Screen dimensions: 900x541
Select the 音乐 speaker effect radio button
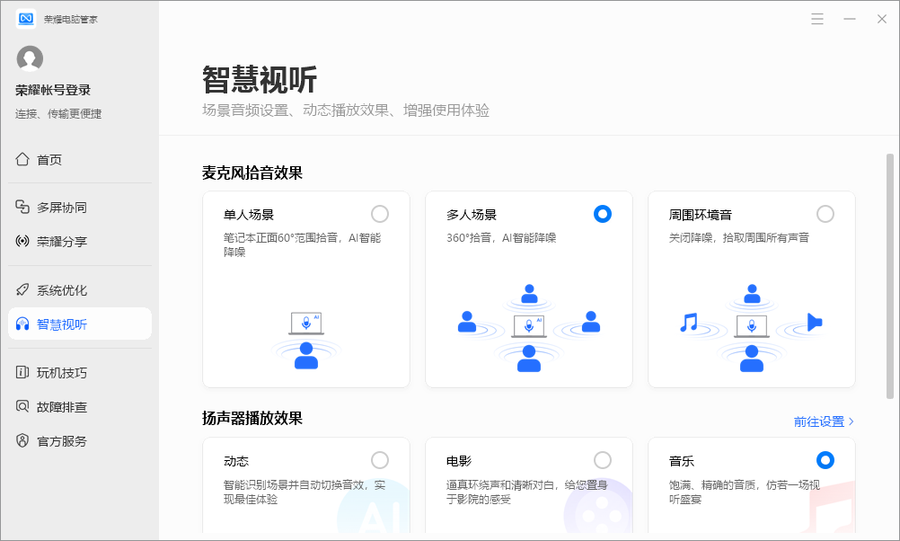tap(825, 460)
